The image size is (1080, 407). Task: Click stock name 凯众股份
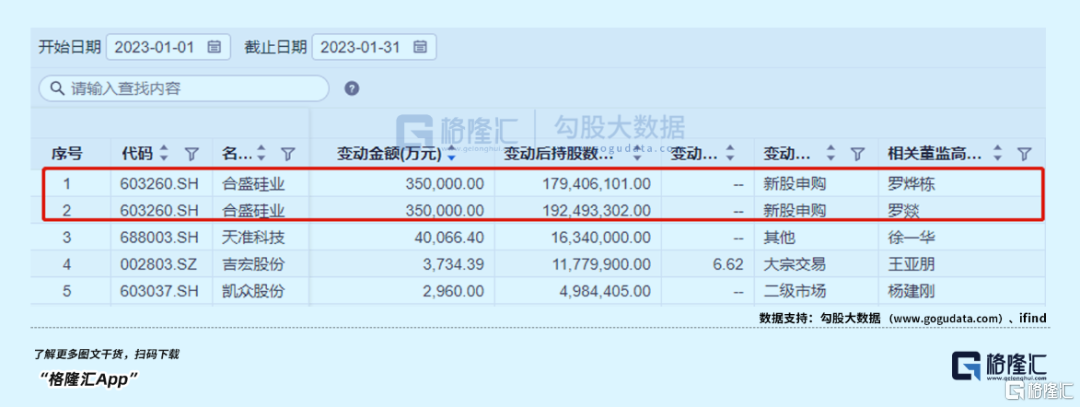(253, 291)
